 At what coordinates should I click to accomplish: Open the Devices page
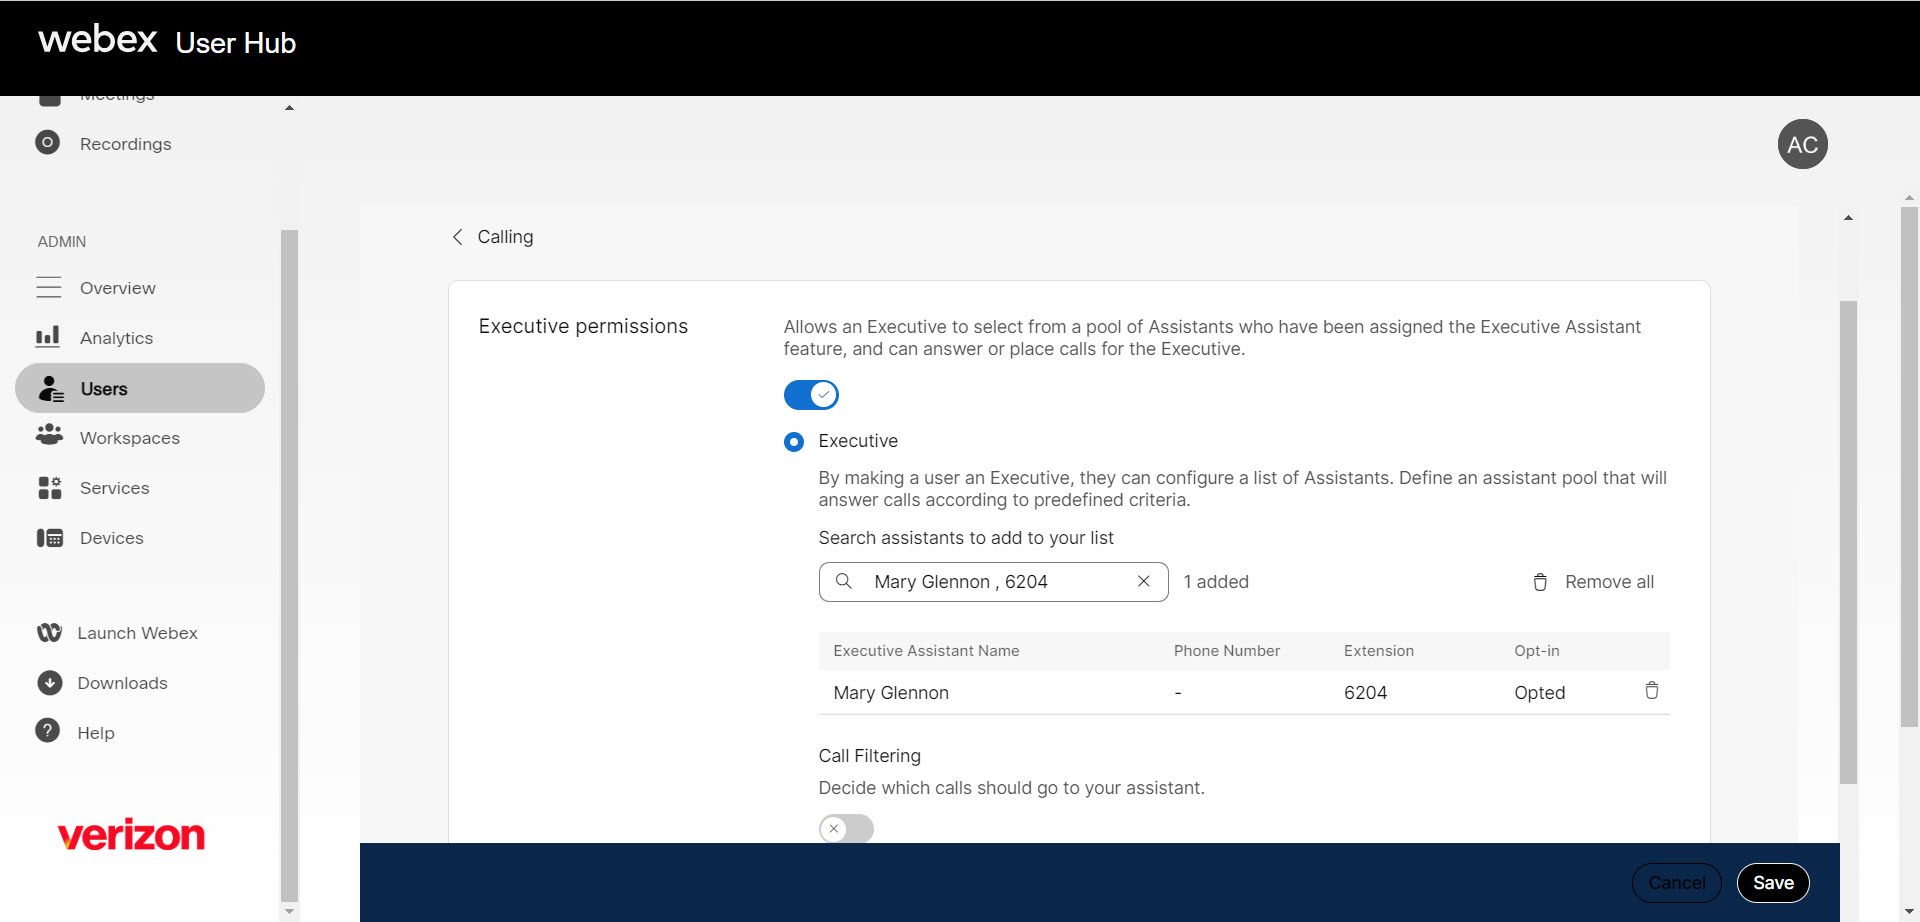coord(112,538)
